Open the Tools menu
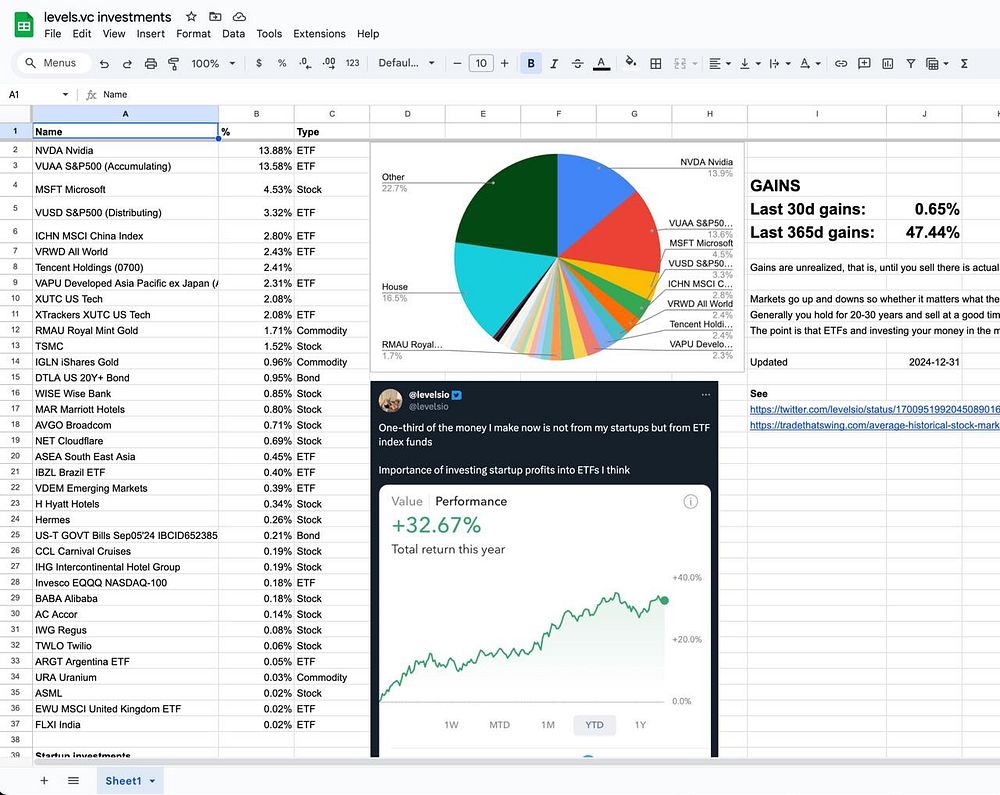The height and width of the screenshot is (795, 1000). click(x=269, y=34)
